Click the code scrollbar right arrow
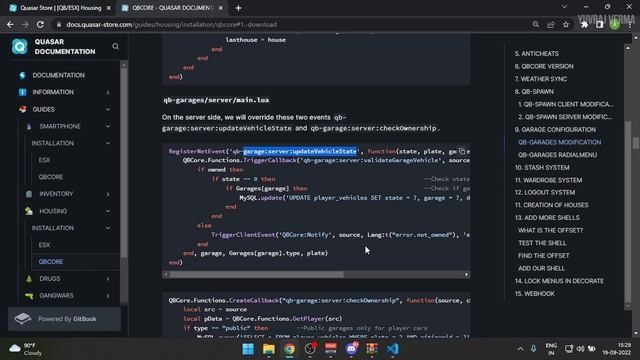 [x=467, y=275]
